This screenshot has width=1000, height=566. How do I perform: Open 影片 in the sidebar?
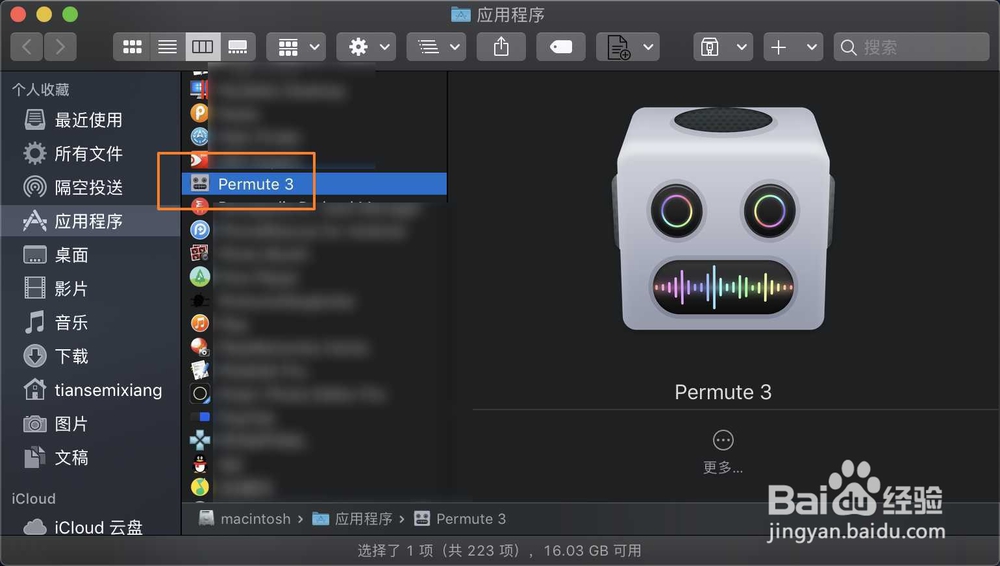(x=91, y=289)
